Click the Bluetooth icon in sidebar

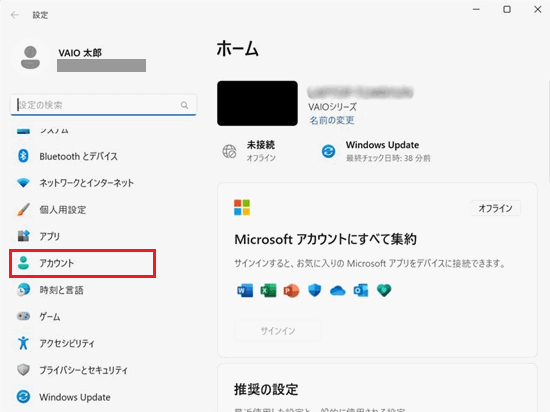pyautogui.click(x=23, y=156)
